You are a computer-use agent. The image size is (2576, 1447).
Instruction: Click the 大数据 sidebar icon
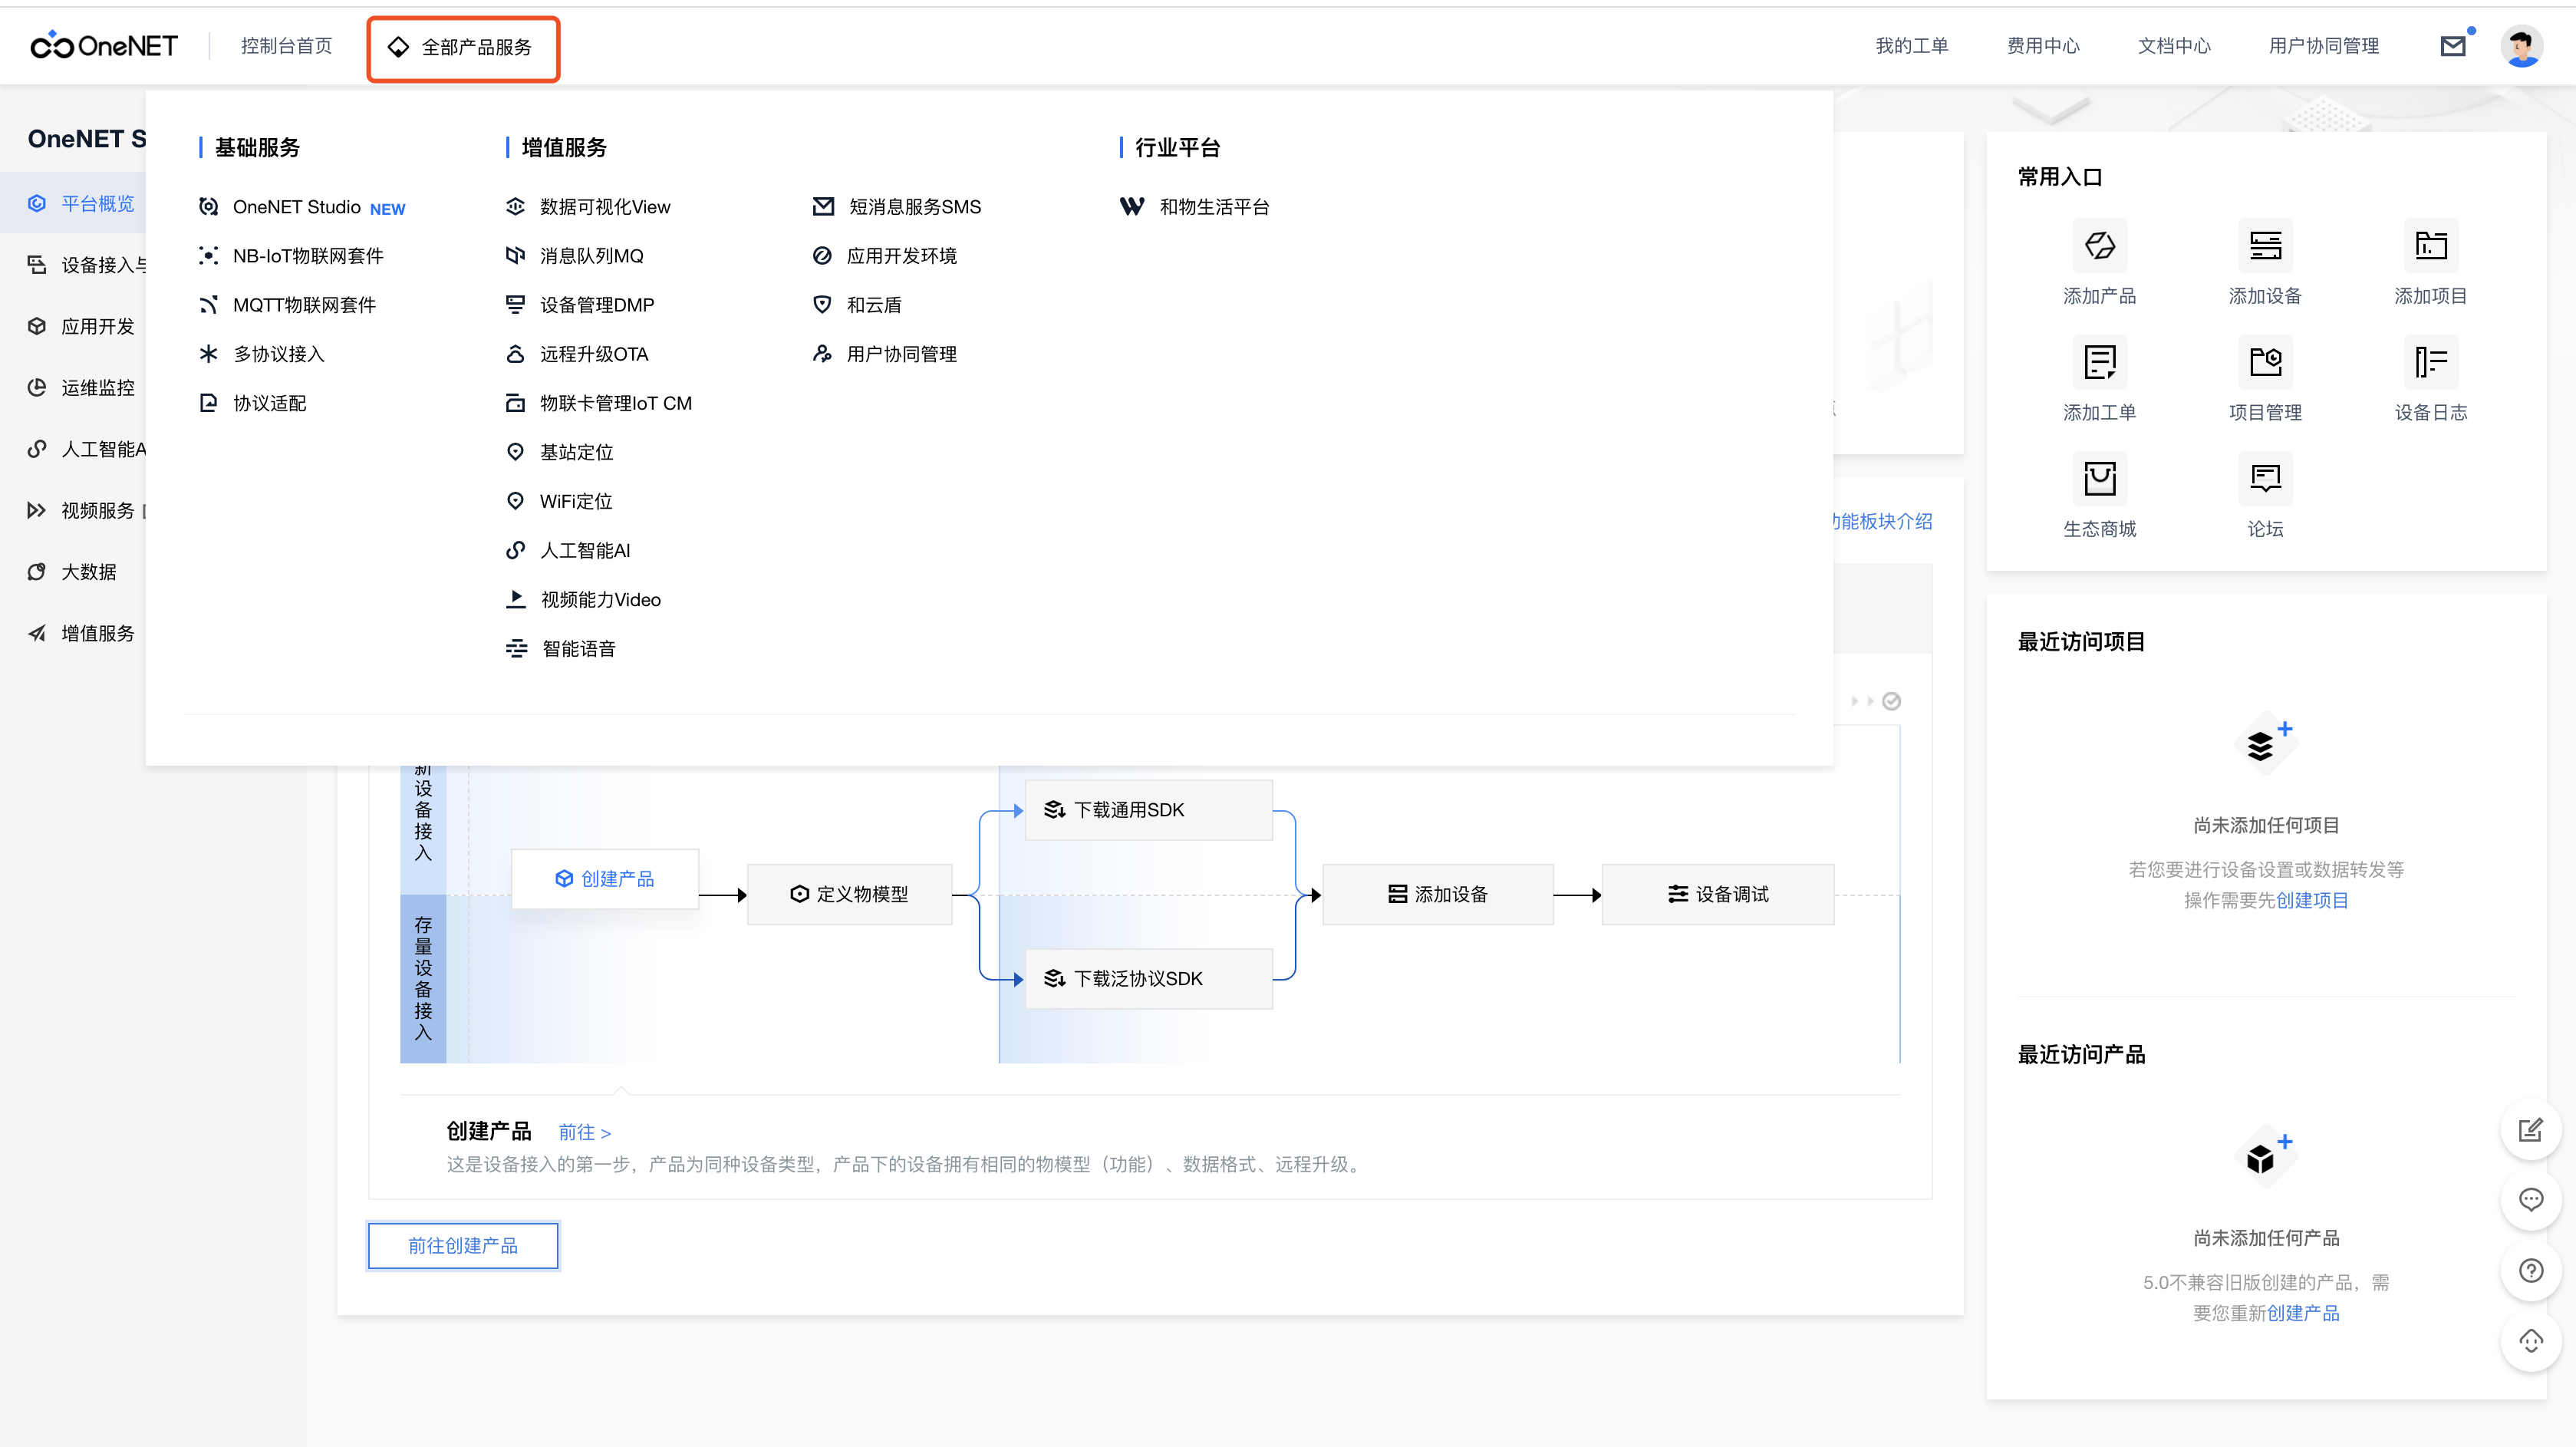point(37,572)
